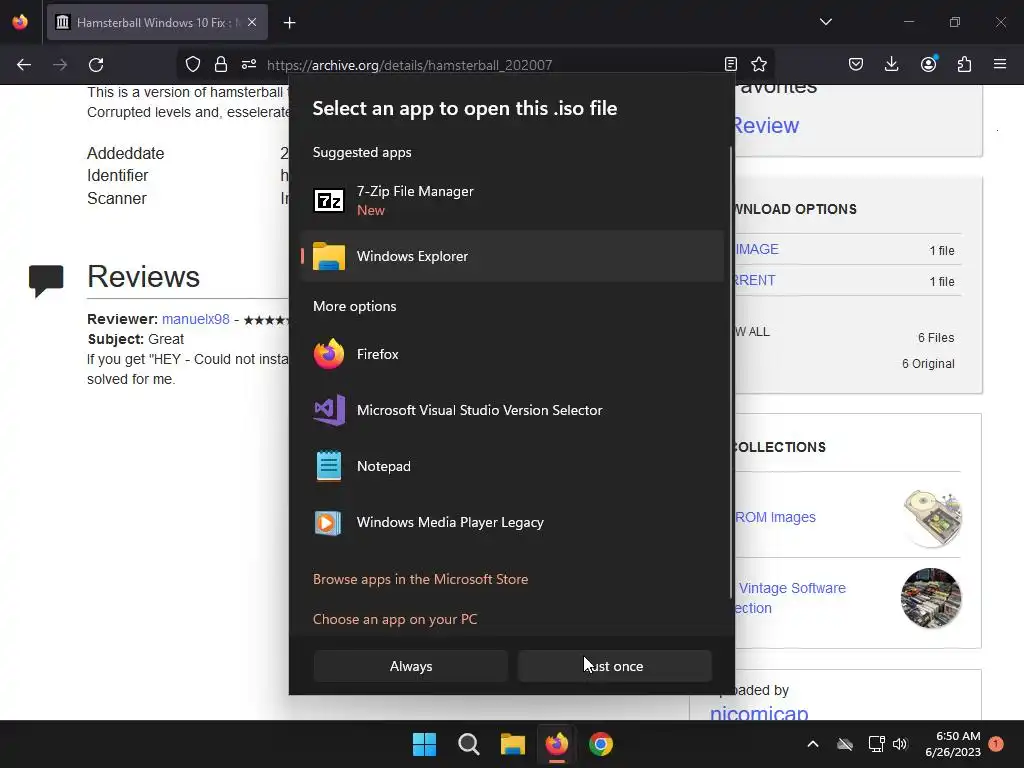This screenshot has width=1024, height=768.
Task: Go back with the browser back arrow
Action: click(x=24, y=65)
